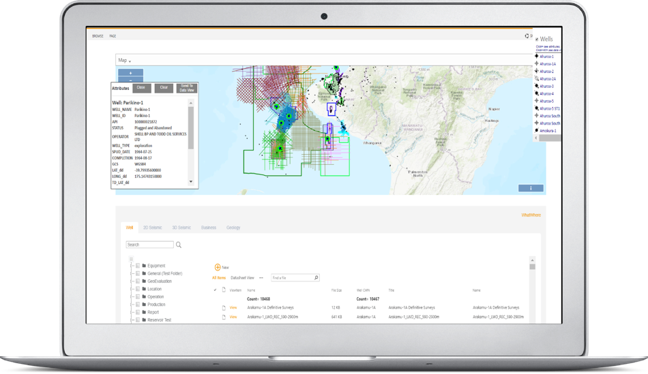648x374 pixels.
Task: Check the Location folder checkbox
Action: pyautogui.click(x=138, y=289)
